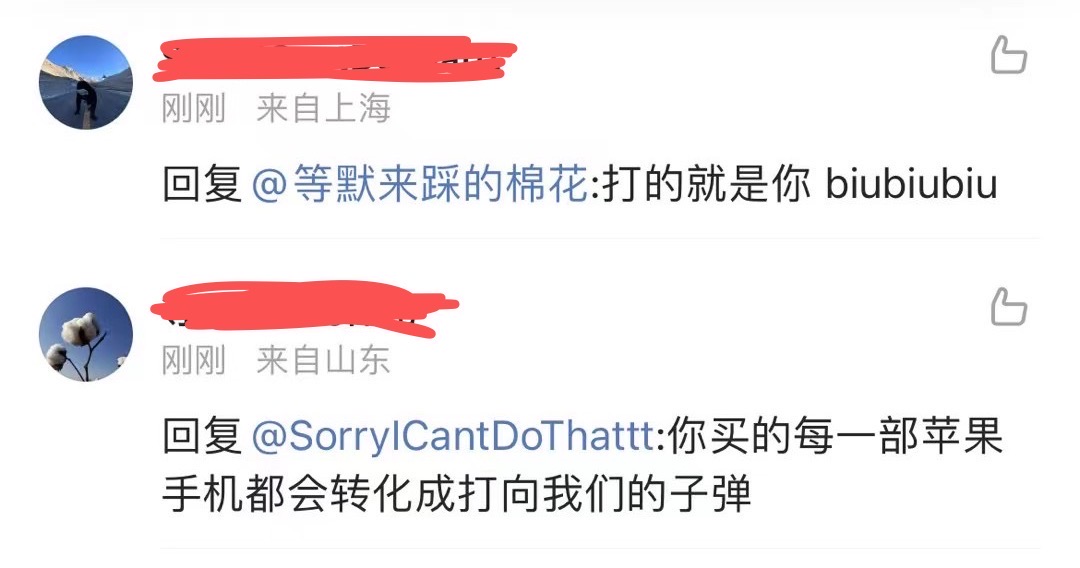Click 刚刚 timestamp beside 来自山东
This screenshot has height=568, width=1080.
pos(194,361)
